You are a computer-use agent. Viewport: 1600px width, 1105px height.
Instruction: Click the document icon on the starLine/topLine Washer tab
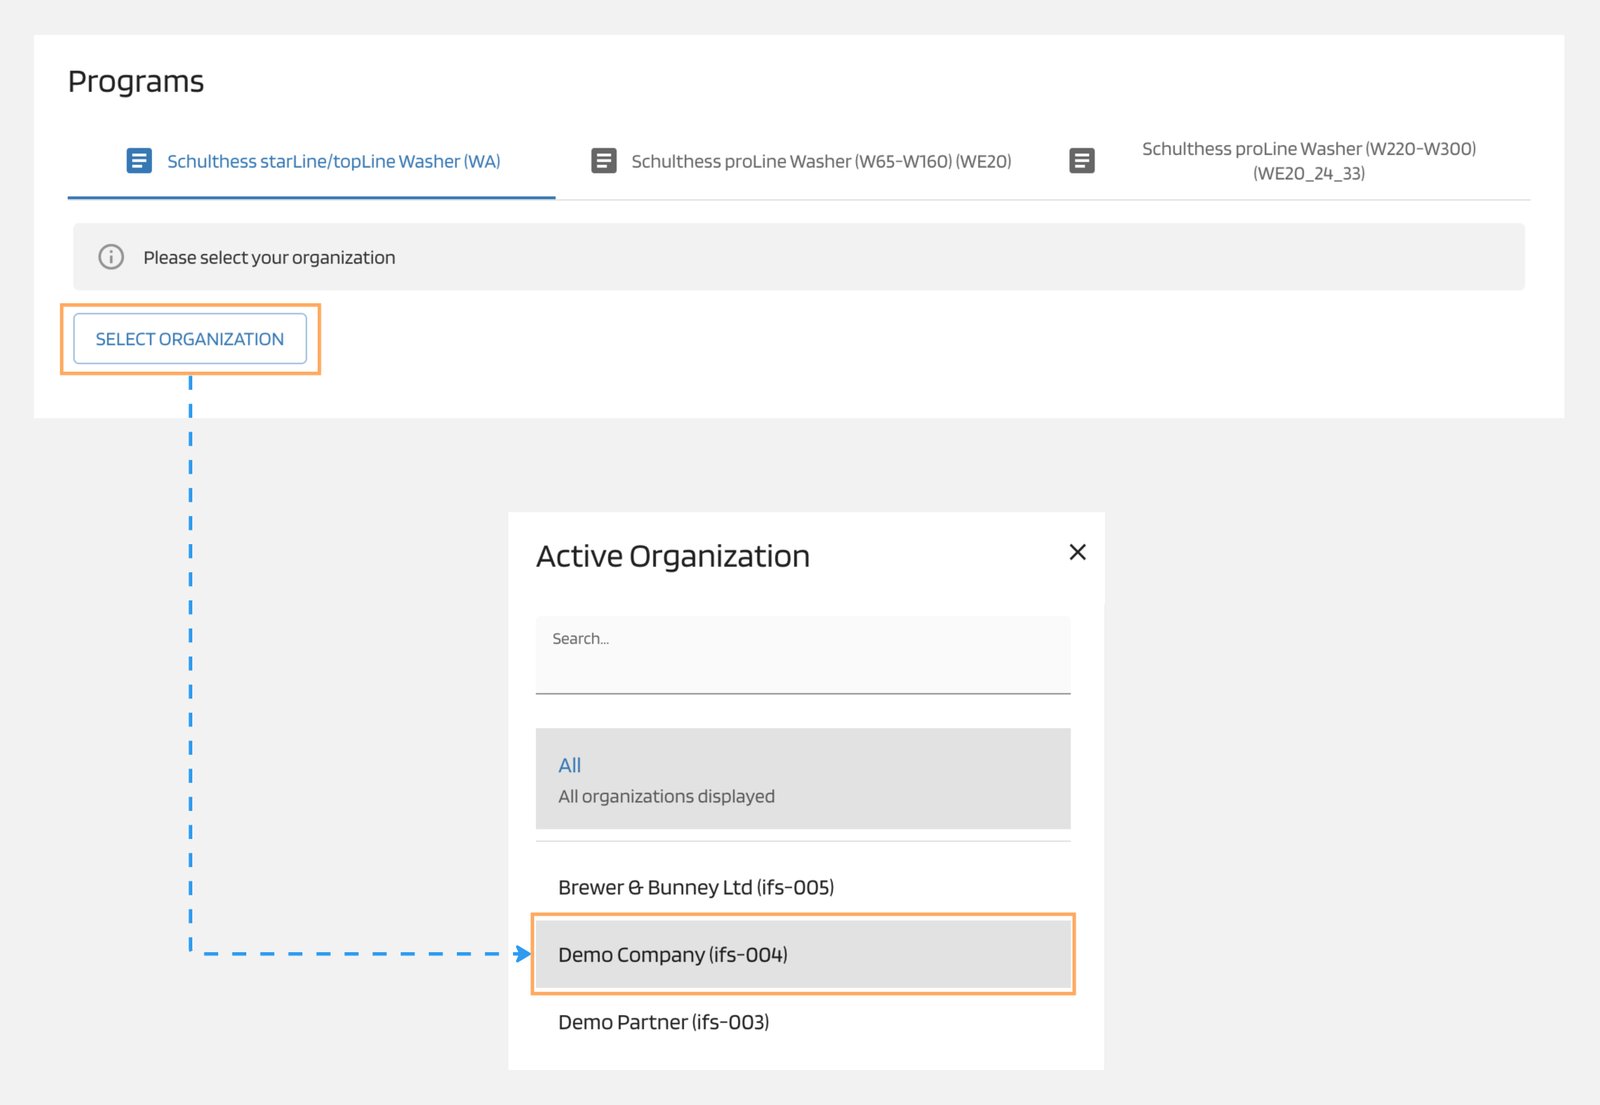(139, 160)
